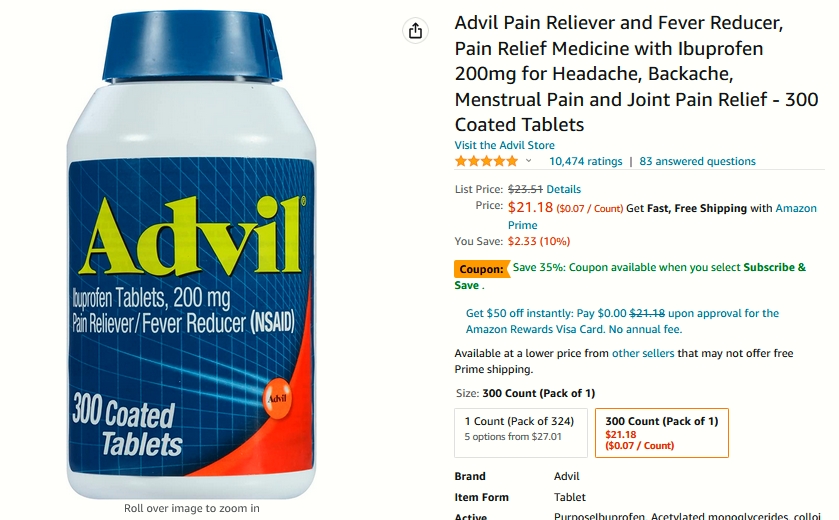Click the Roll over image to zoom caption
This screenshot has height=520, width=839.
point(192,508)
